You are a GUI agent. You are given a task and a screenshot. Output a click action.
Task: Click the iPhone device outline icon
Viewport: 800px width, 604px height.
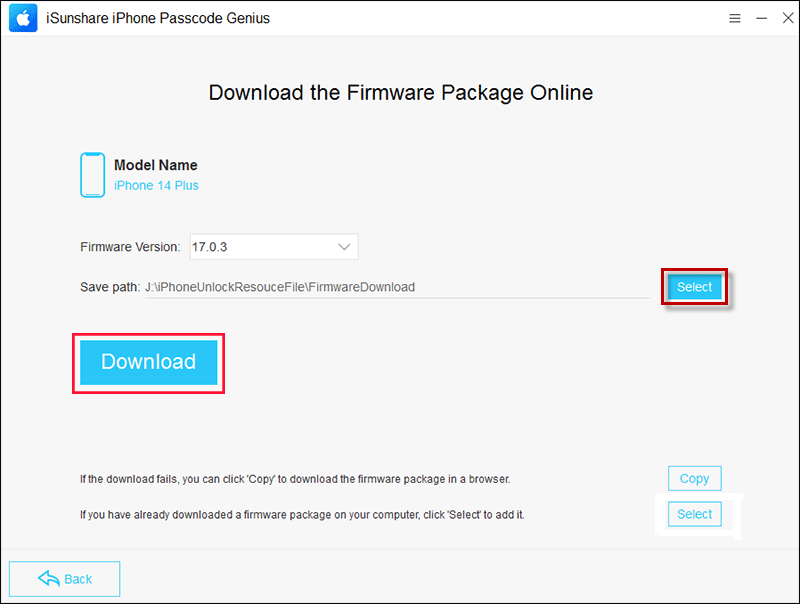[x=92, y=175]
